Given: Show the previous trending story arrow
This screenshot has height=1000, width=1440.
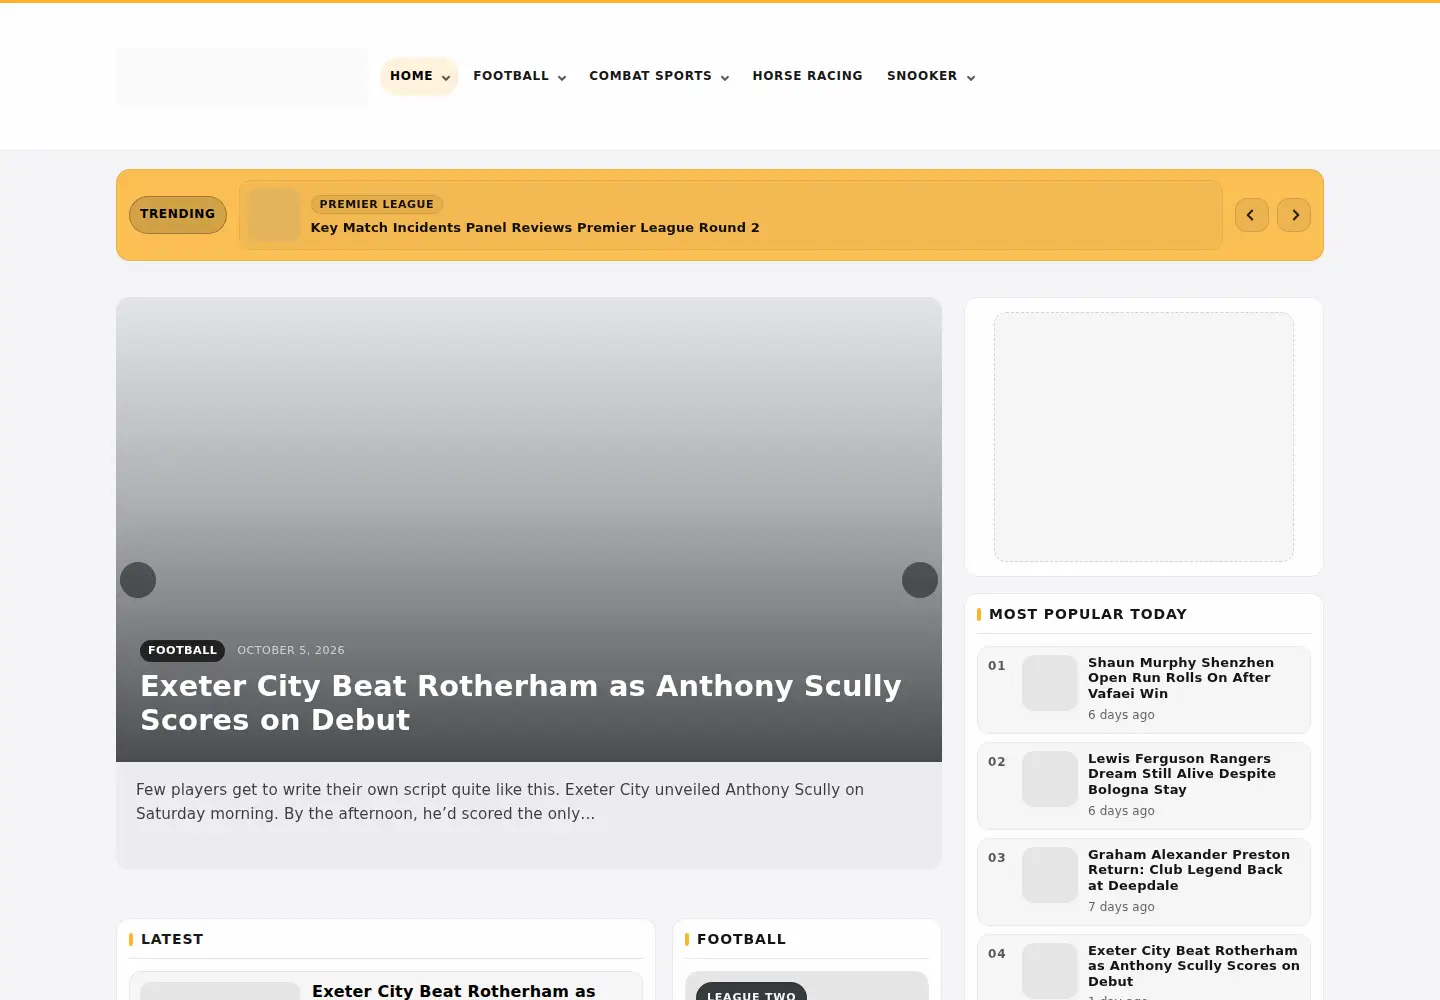Looking at the screenshot, I should point(1251,215).
